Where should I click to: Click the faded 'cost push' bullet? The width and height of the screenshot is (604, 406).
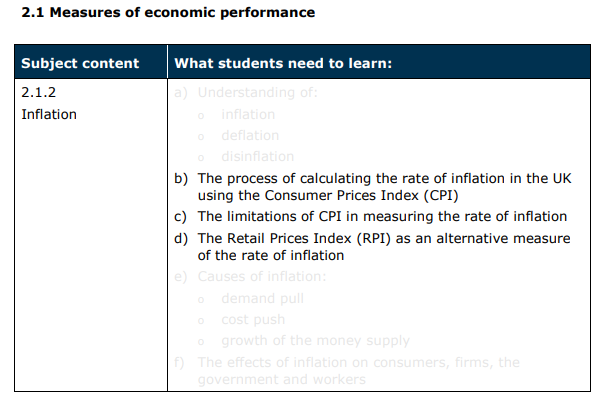(x=253, y=320)
